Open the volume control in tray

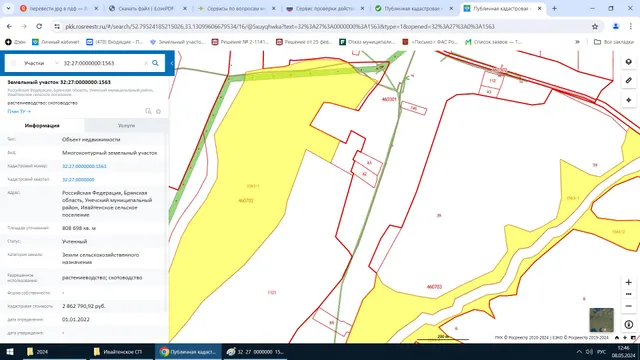tap(589, 351)
